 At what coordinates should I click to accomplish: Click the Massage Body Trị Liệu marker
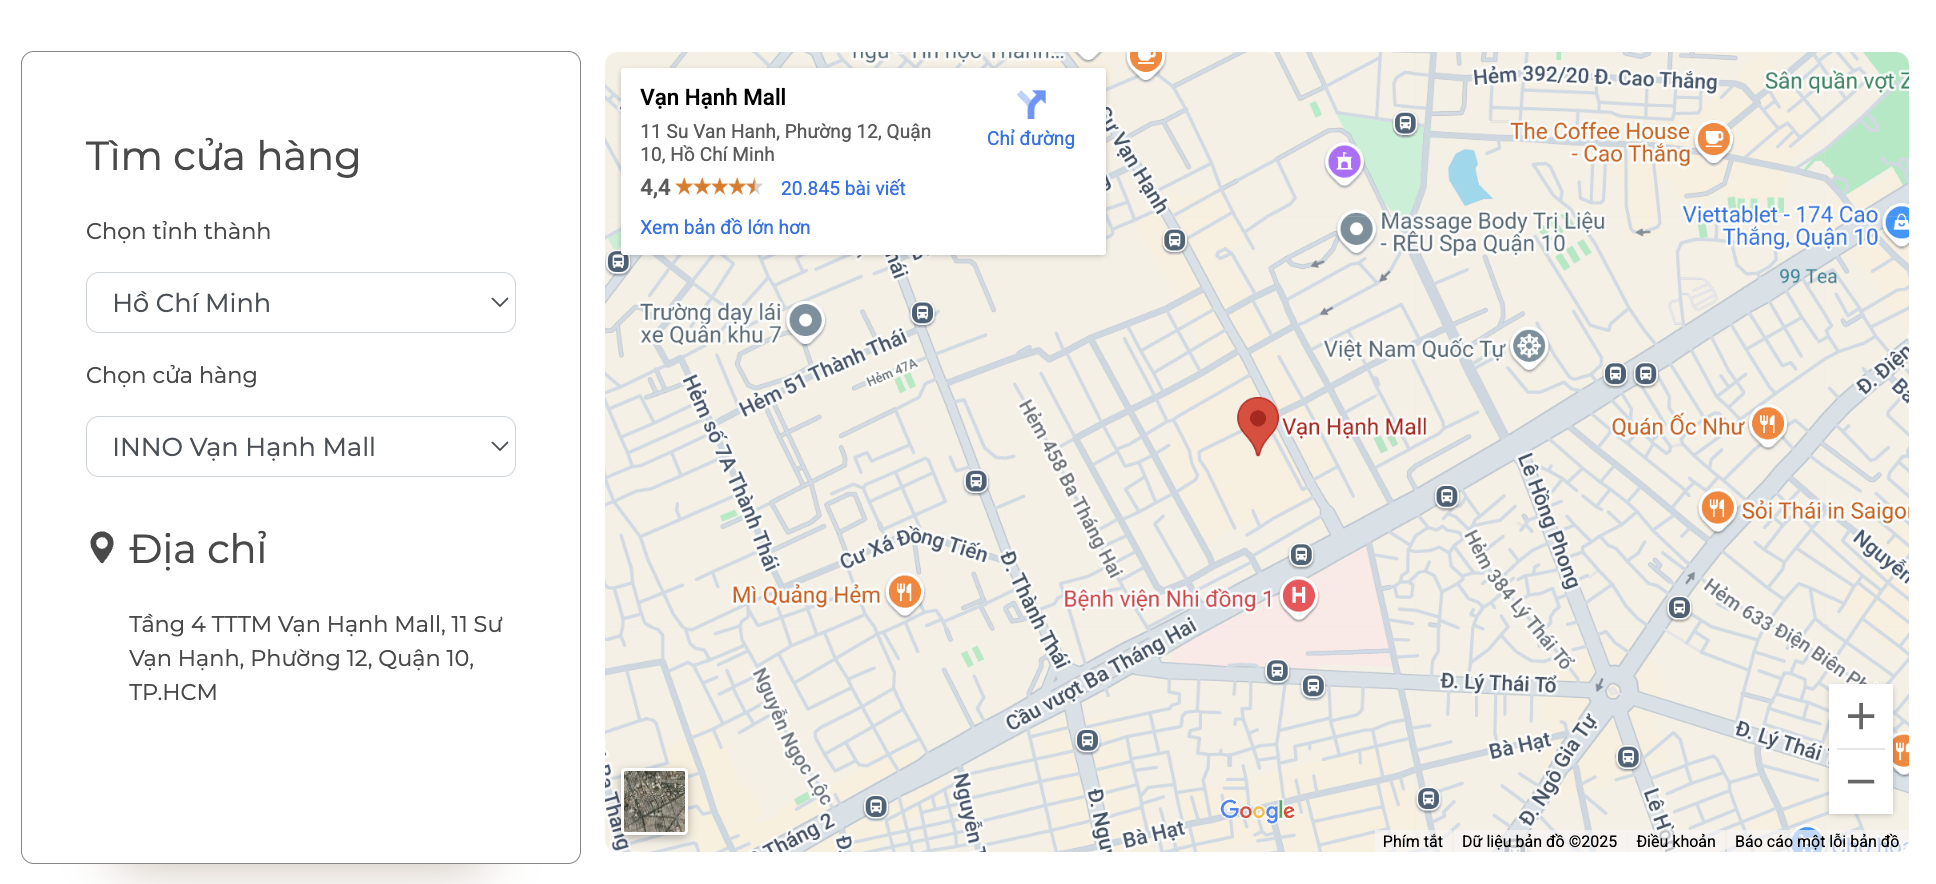(1356, 230)
